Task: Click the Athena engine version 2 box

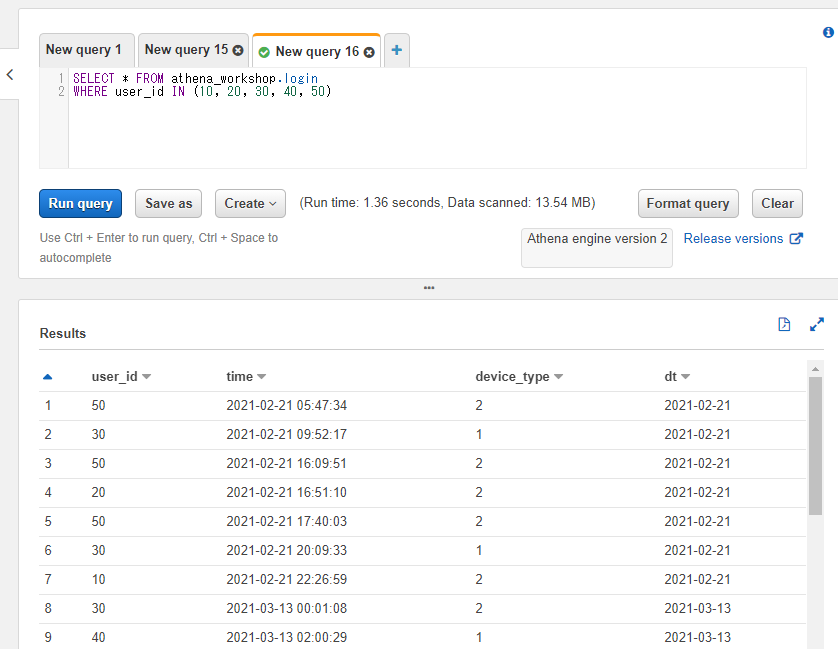Action: [597, 248]
